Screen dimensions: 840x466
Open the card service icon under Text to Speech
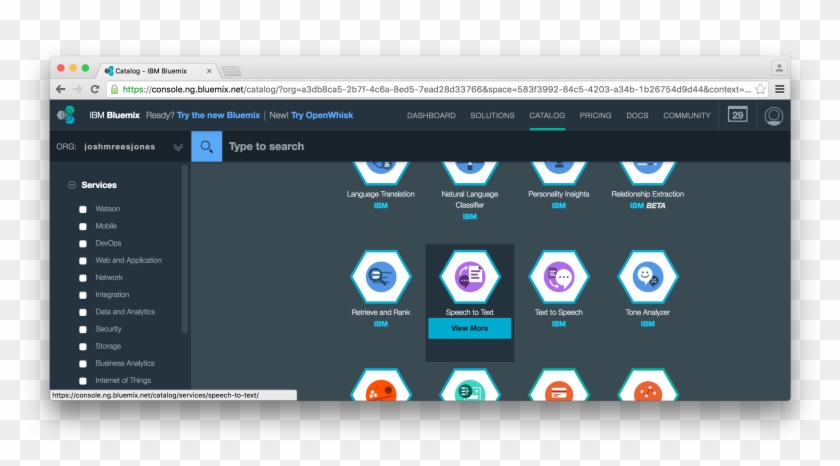coord(558,386)
